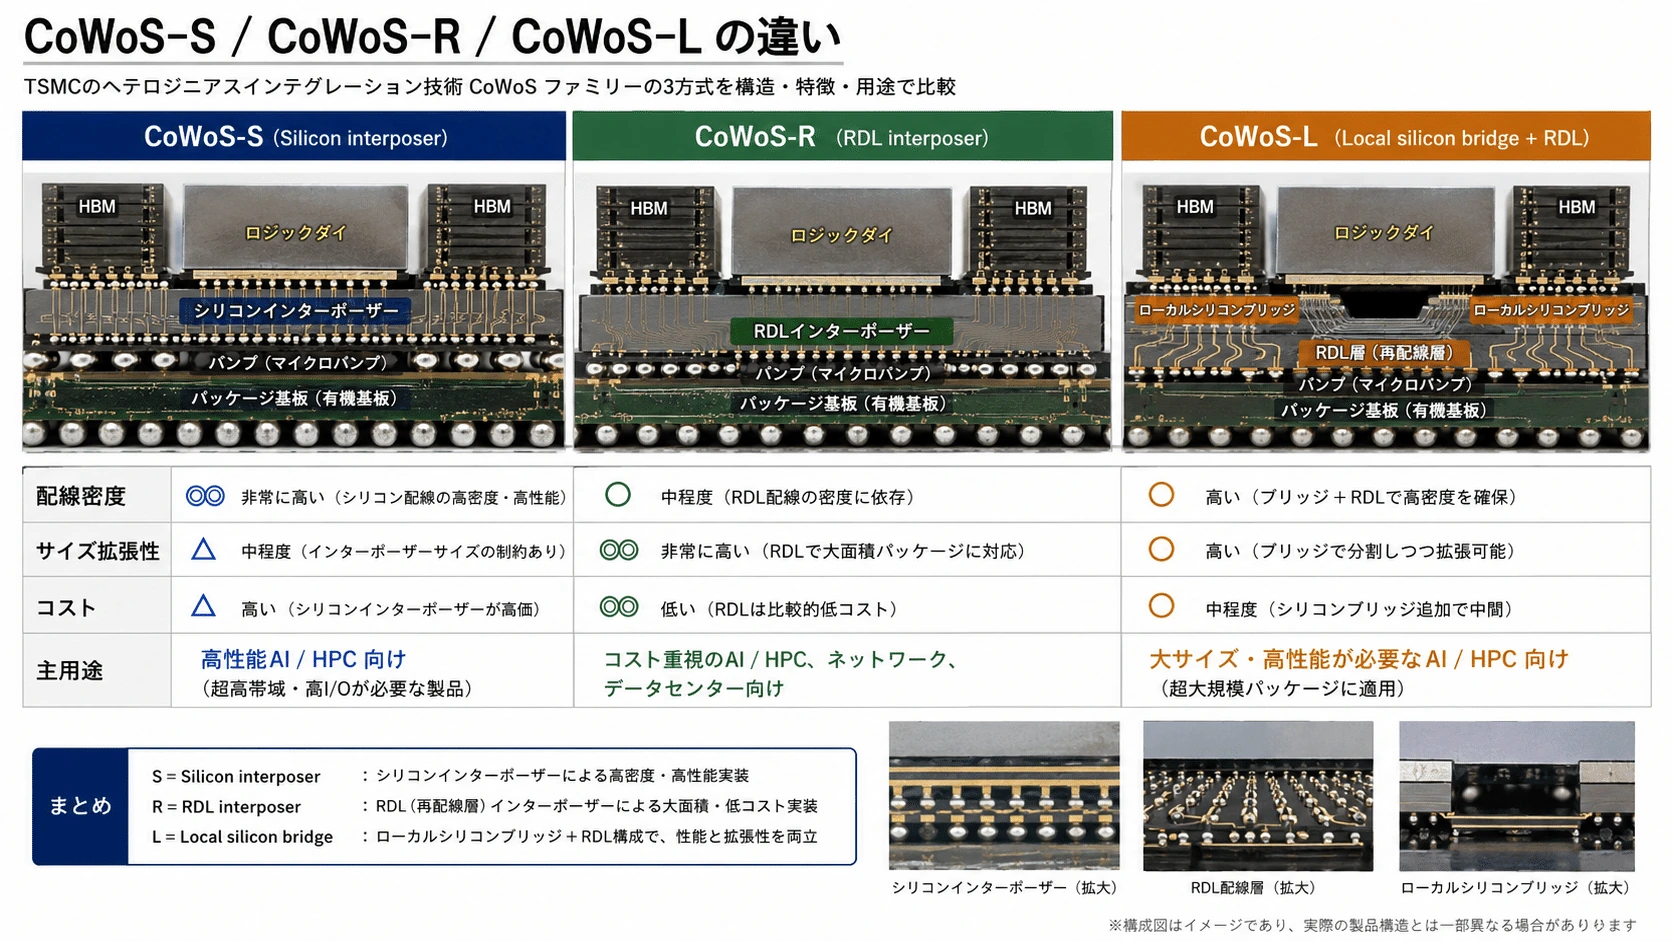This screenshot has height=941, width=1672.
Task: Open the ローカルシリコンブリッジ(拡大) thumbnail image
Action: (1517, 795)
